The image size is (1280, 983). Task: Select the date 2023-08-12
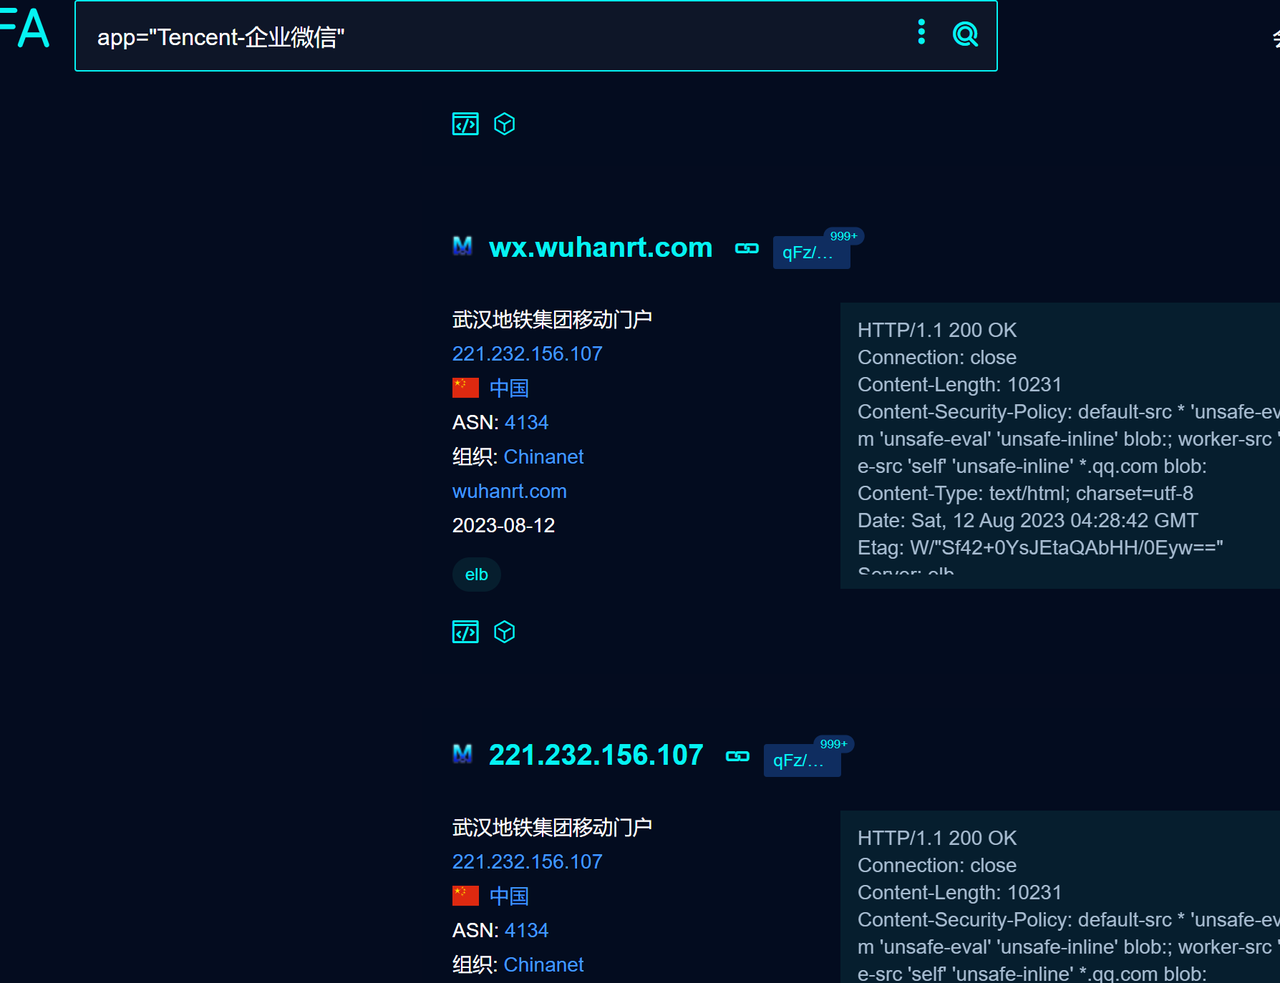tap(503, 526)
